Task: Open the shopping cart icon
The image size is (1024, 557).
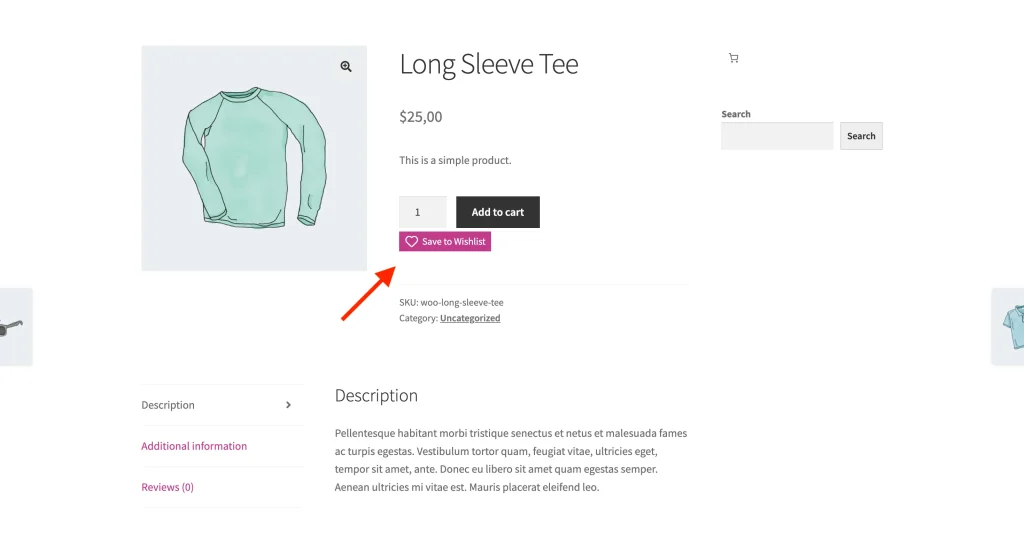Action: 734,58
